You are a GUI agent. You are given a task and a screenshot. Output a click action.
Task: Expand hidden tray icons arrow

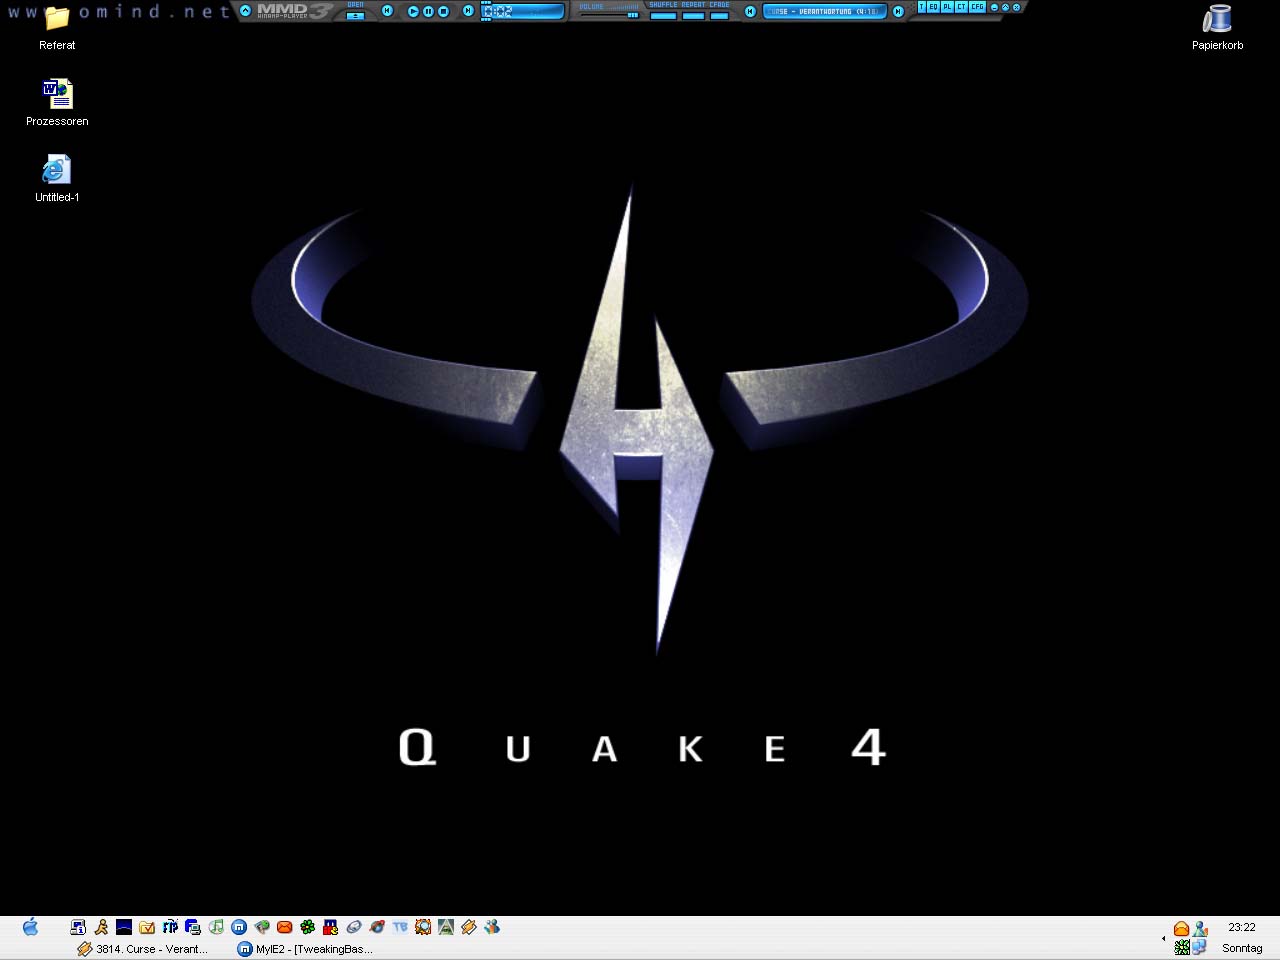click(1163, 939)
